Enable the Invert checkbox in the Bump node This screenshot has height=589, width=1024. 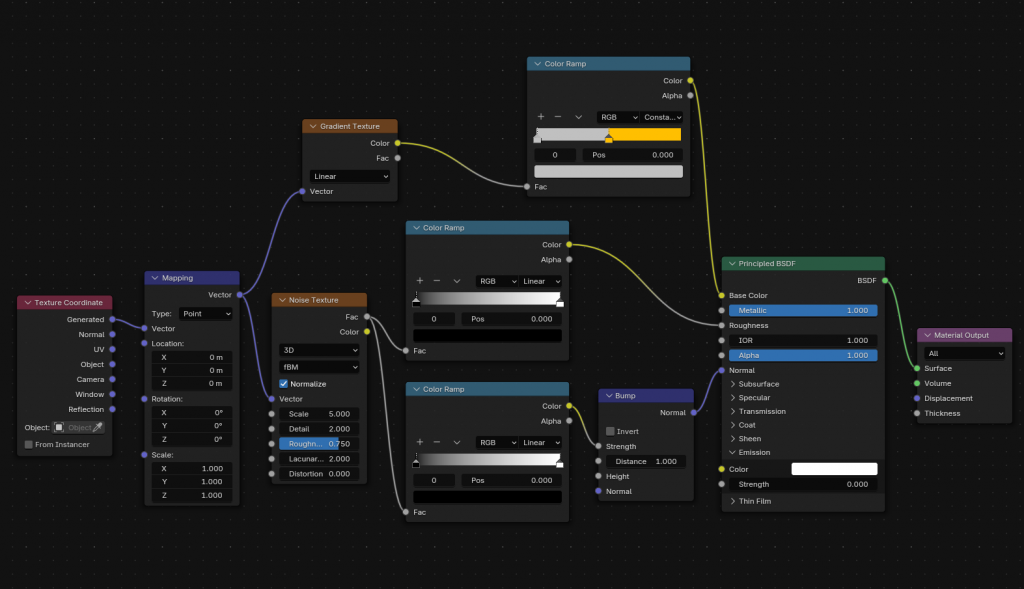coord(610,431)
